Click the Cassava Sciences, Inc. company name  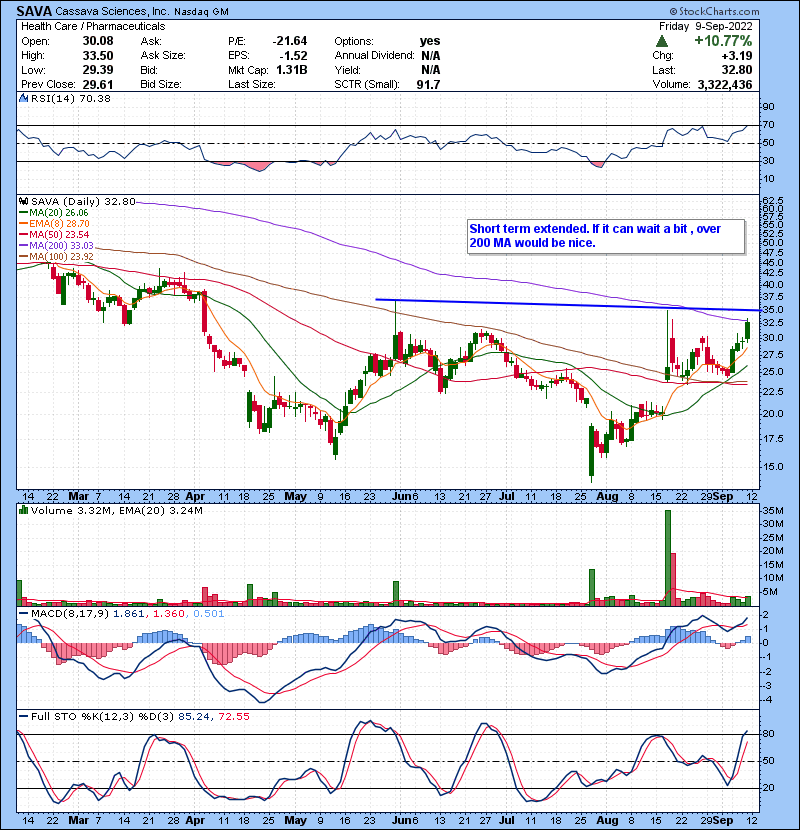tap(110, 11)
